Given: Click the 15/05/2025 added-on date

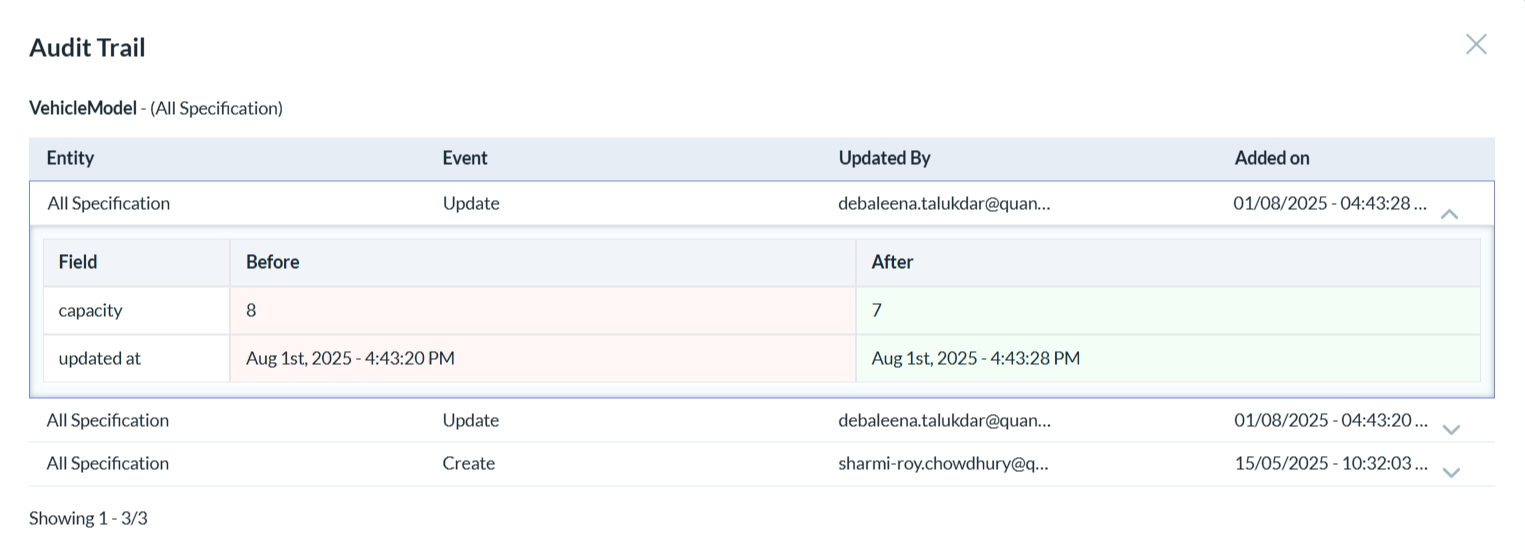Looking at the screenshot, I should tap(1330, 464).
